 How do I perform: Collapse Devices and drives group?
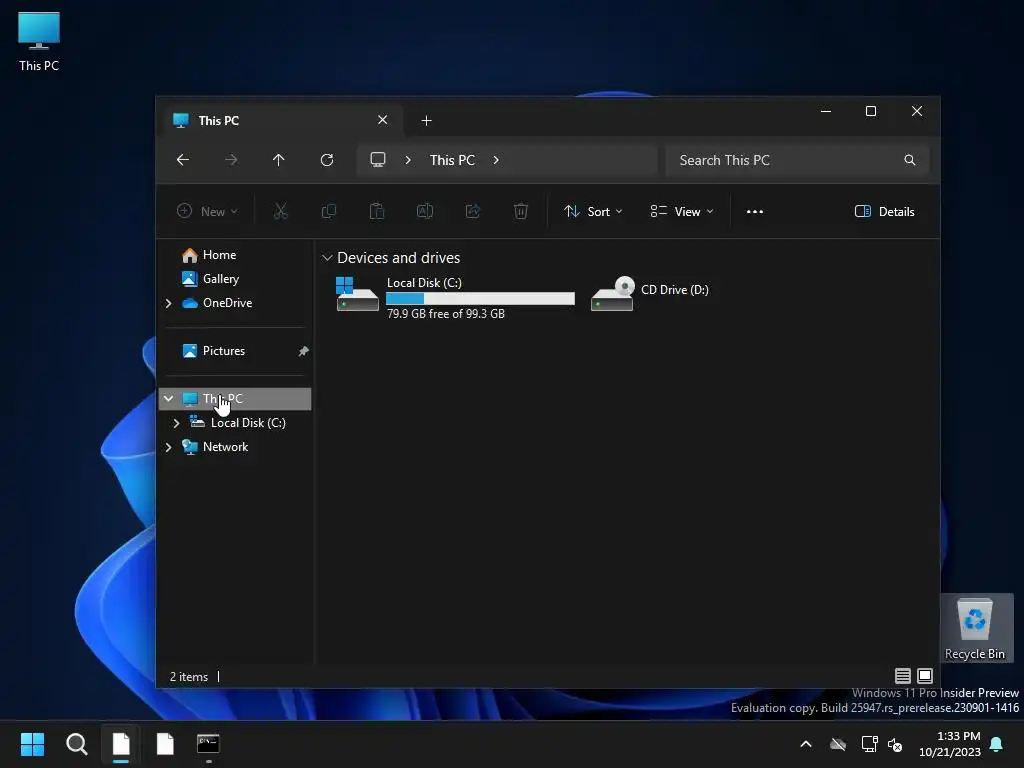pos(327,258)
